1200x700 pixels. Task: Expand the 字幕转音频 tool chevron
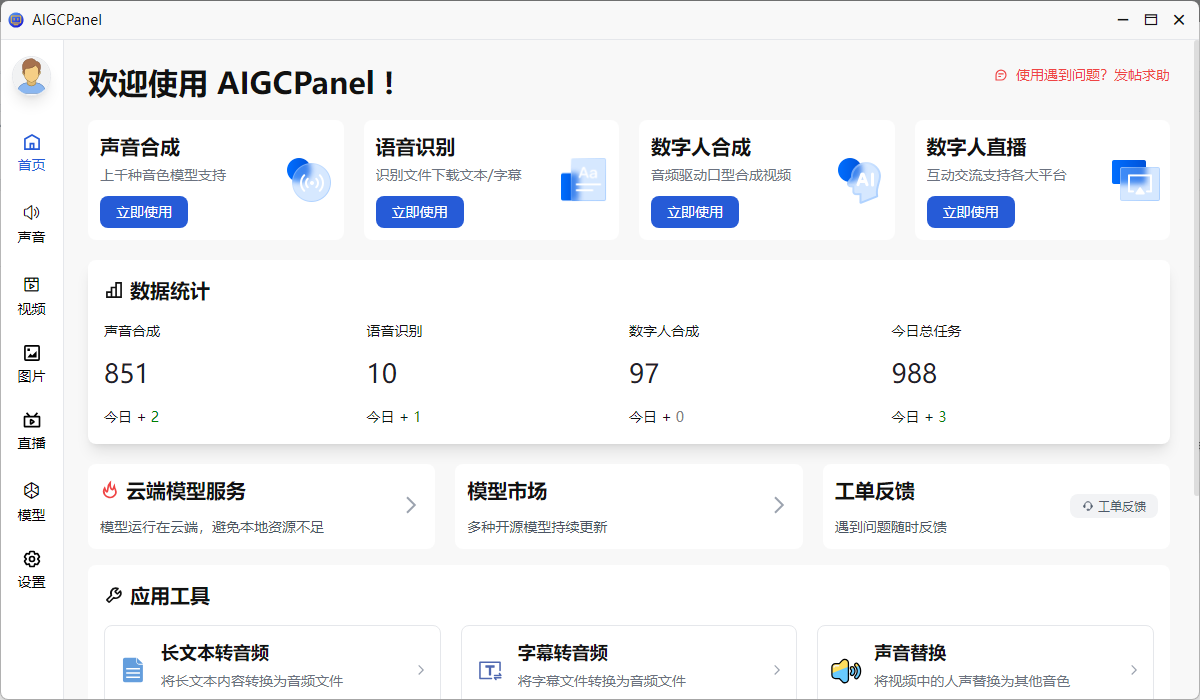(776, 670)
